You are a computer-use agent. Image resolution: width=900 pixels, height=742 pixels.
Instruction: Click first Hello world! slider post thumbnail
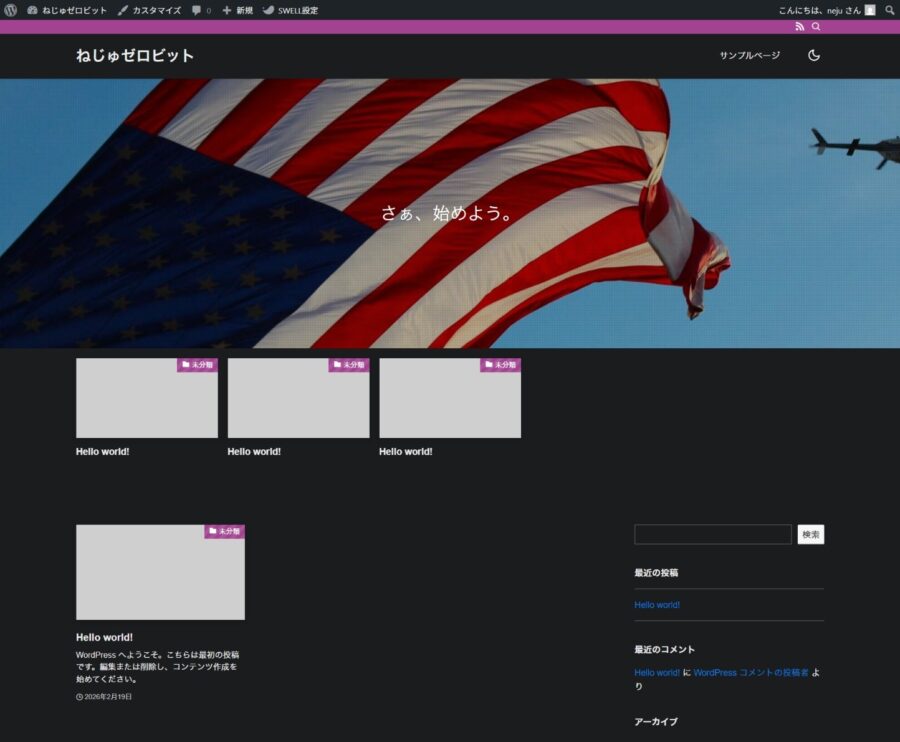[x=147, y=399]
